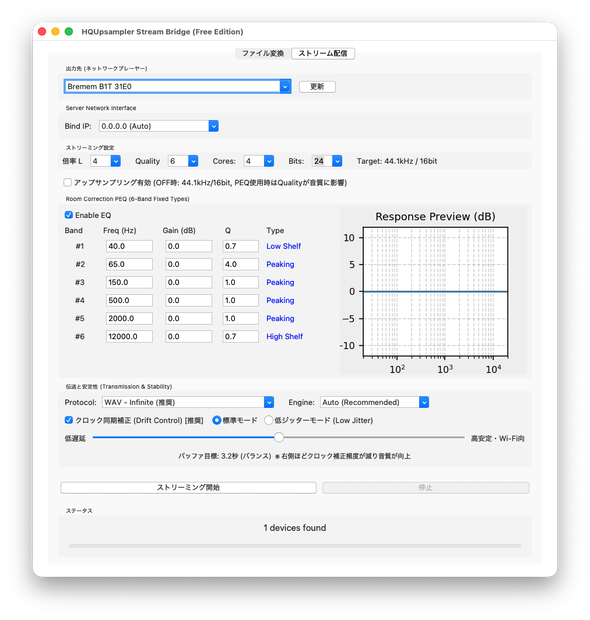Viewport: 590px width, 620px height.
Task: Click the Low Shelf type label
Action: click(x=284, y=246)
